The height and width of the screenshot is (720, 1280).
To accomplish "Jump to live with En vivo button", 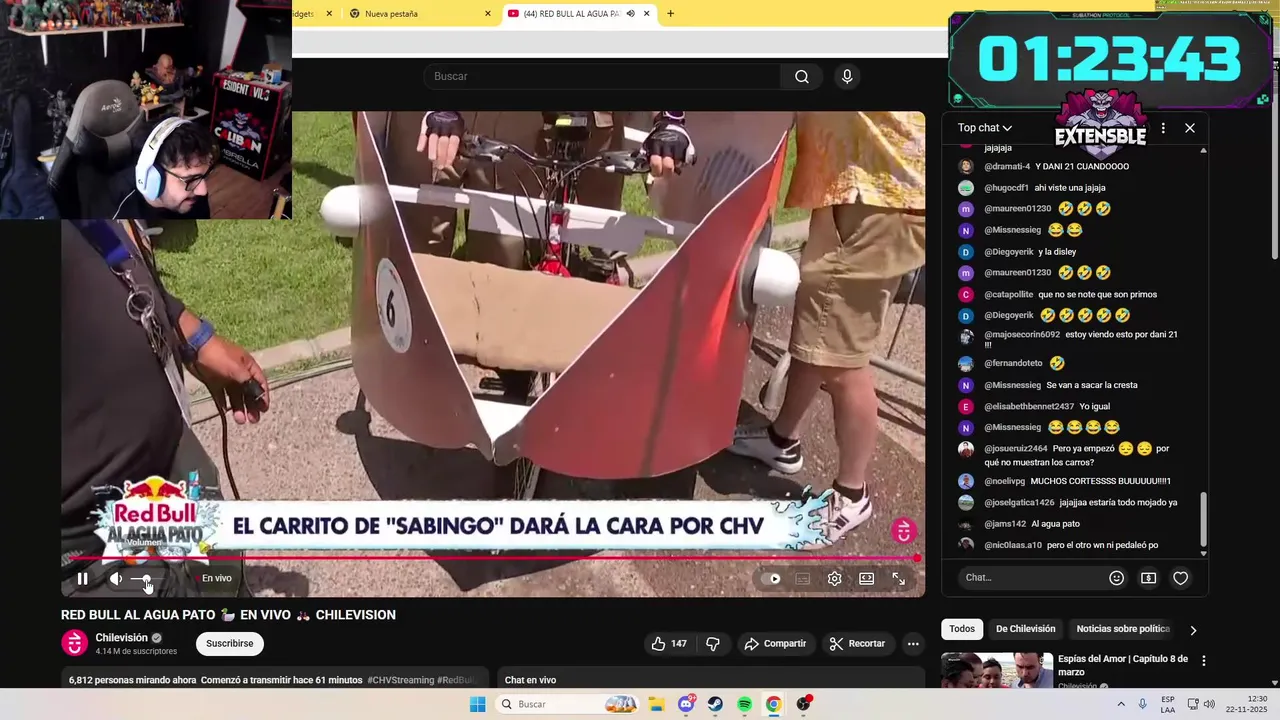I will click(x=216, y=578).
